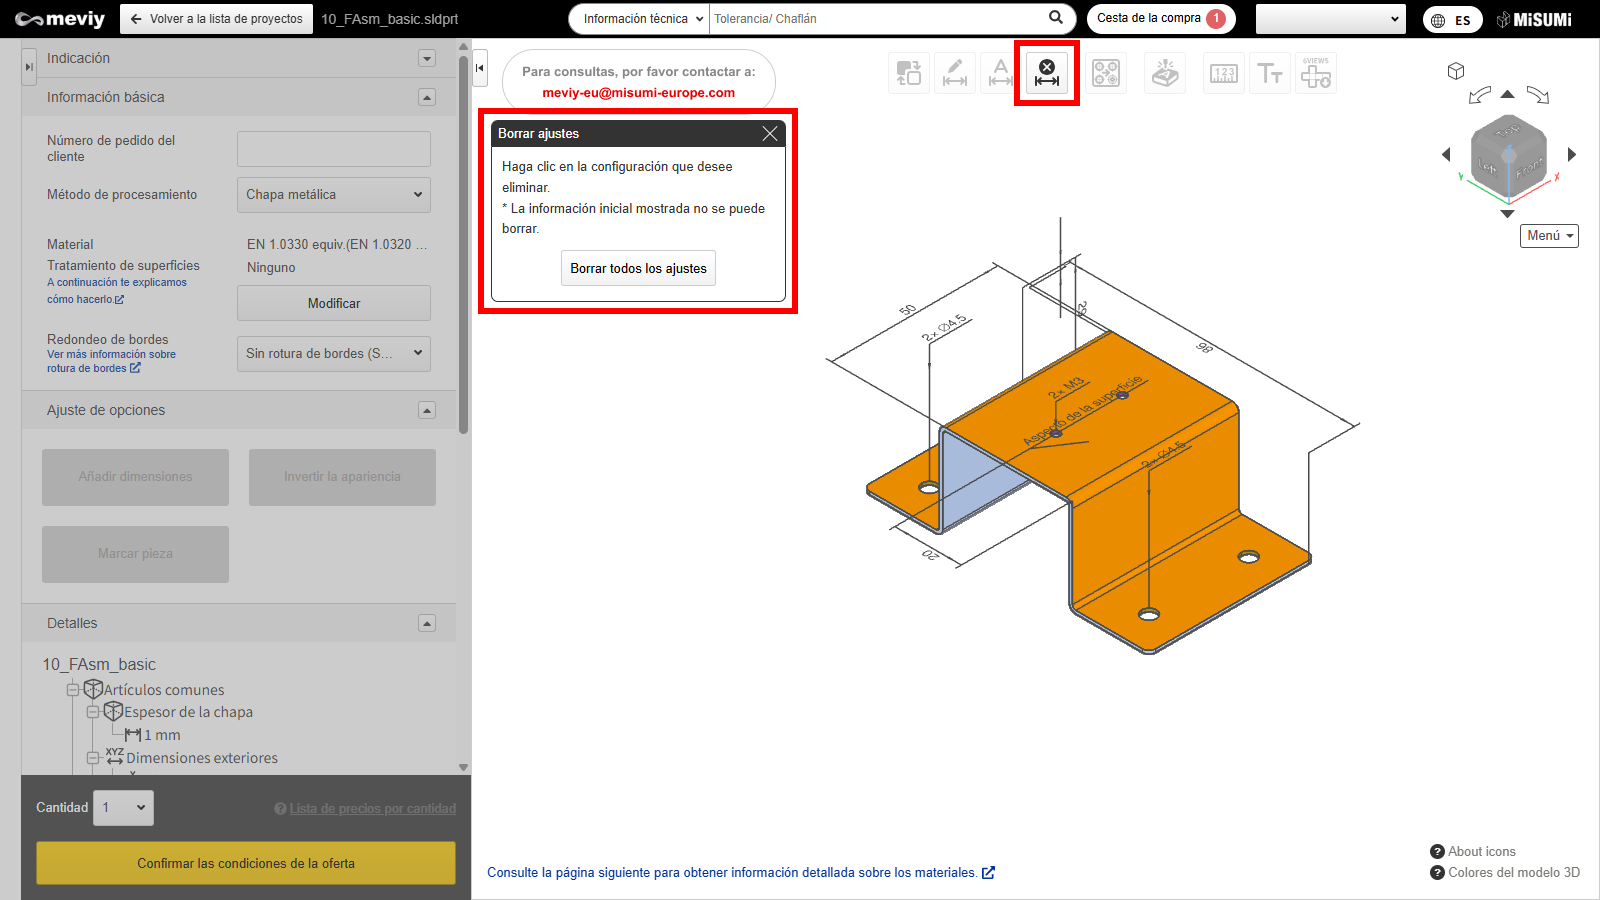The width and height of the screenshot is (1600, 900).
Task: Open the Método de procesamiento dropdown
Action: click(x=333, y=195)
